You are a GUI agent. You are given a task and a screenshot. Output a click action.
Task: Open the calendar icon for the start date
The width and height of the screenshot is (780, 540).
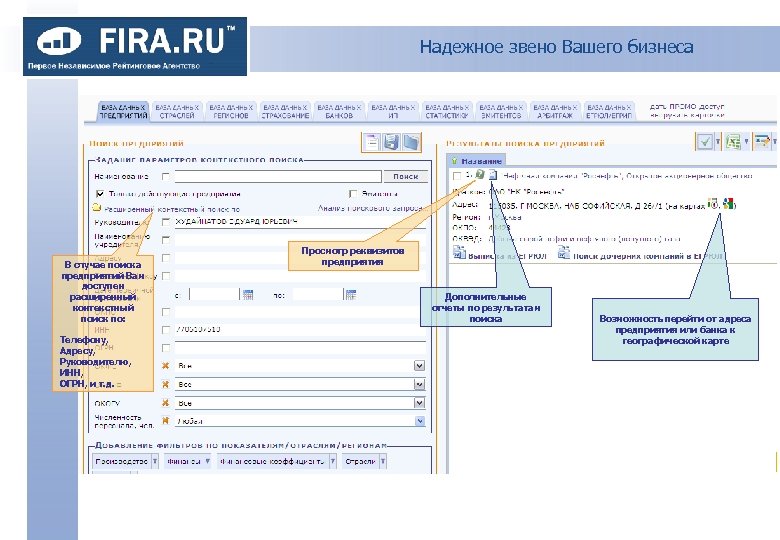click(x=247, y=294)
